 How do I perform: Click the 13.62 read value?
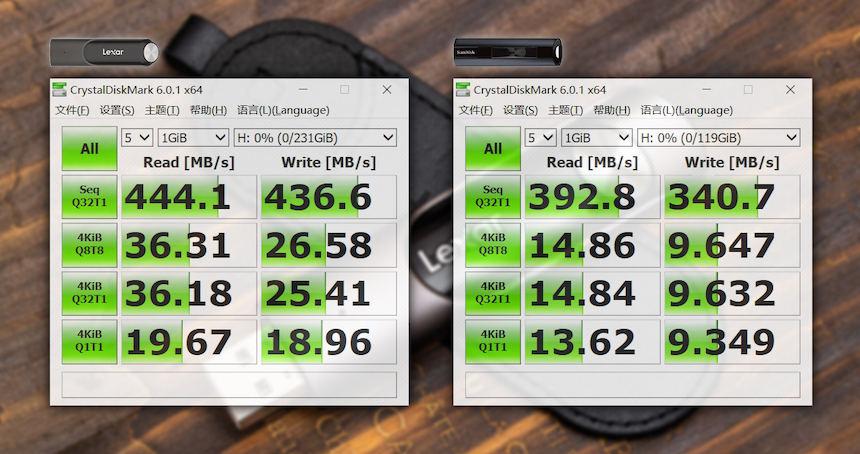point(592,342)
